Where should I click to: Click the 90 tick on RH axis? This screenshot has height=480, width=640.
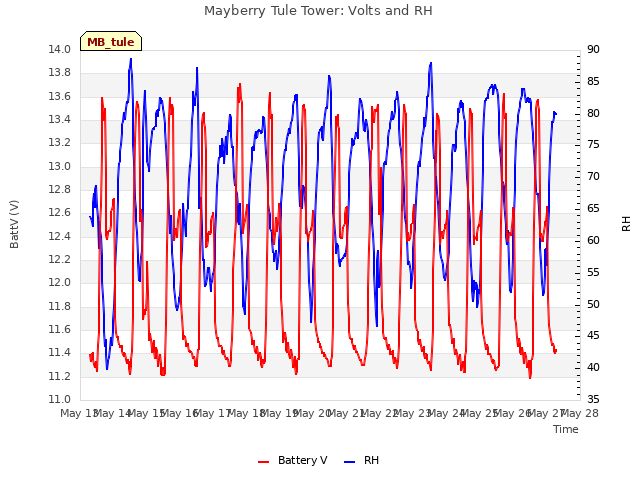[x=593, y=50]
